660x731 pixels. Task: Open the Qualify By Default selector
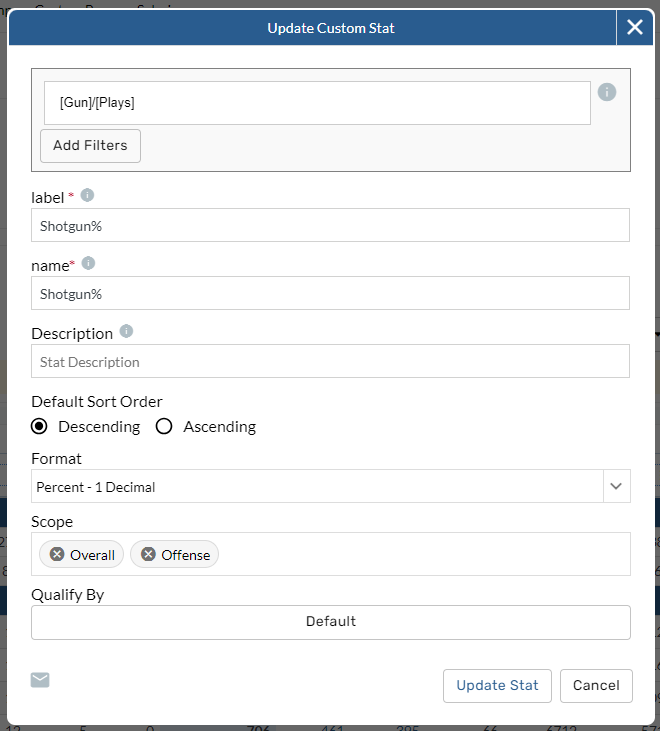330,621
